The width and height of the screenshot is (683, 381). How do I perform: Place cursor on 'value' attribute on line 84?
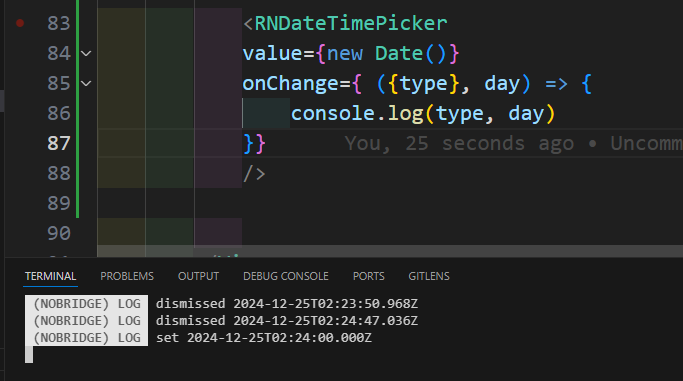coord(273,54)
